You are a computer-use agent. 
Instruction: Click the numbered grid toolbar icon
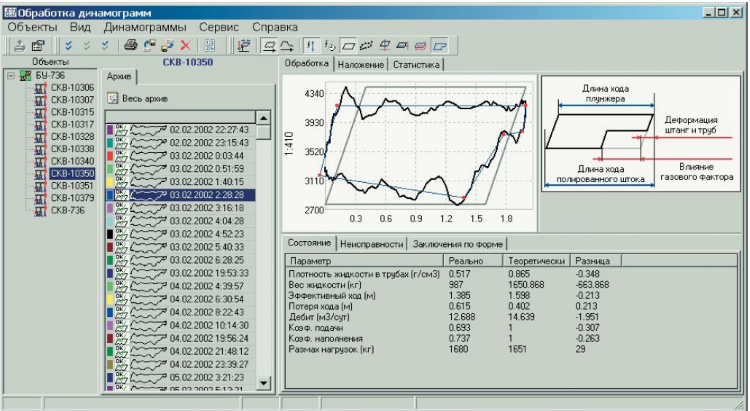[x=210, y=45]
